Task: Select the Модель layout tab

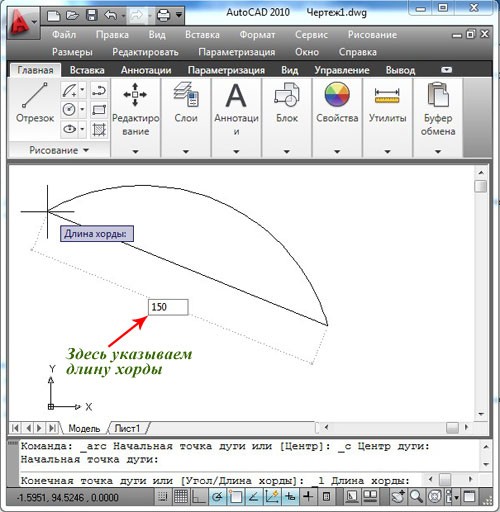Action: tap(84, 428)
